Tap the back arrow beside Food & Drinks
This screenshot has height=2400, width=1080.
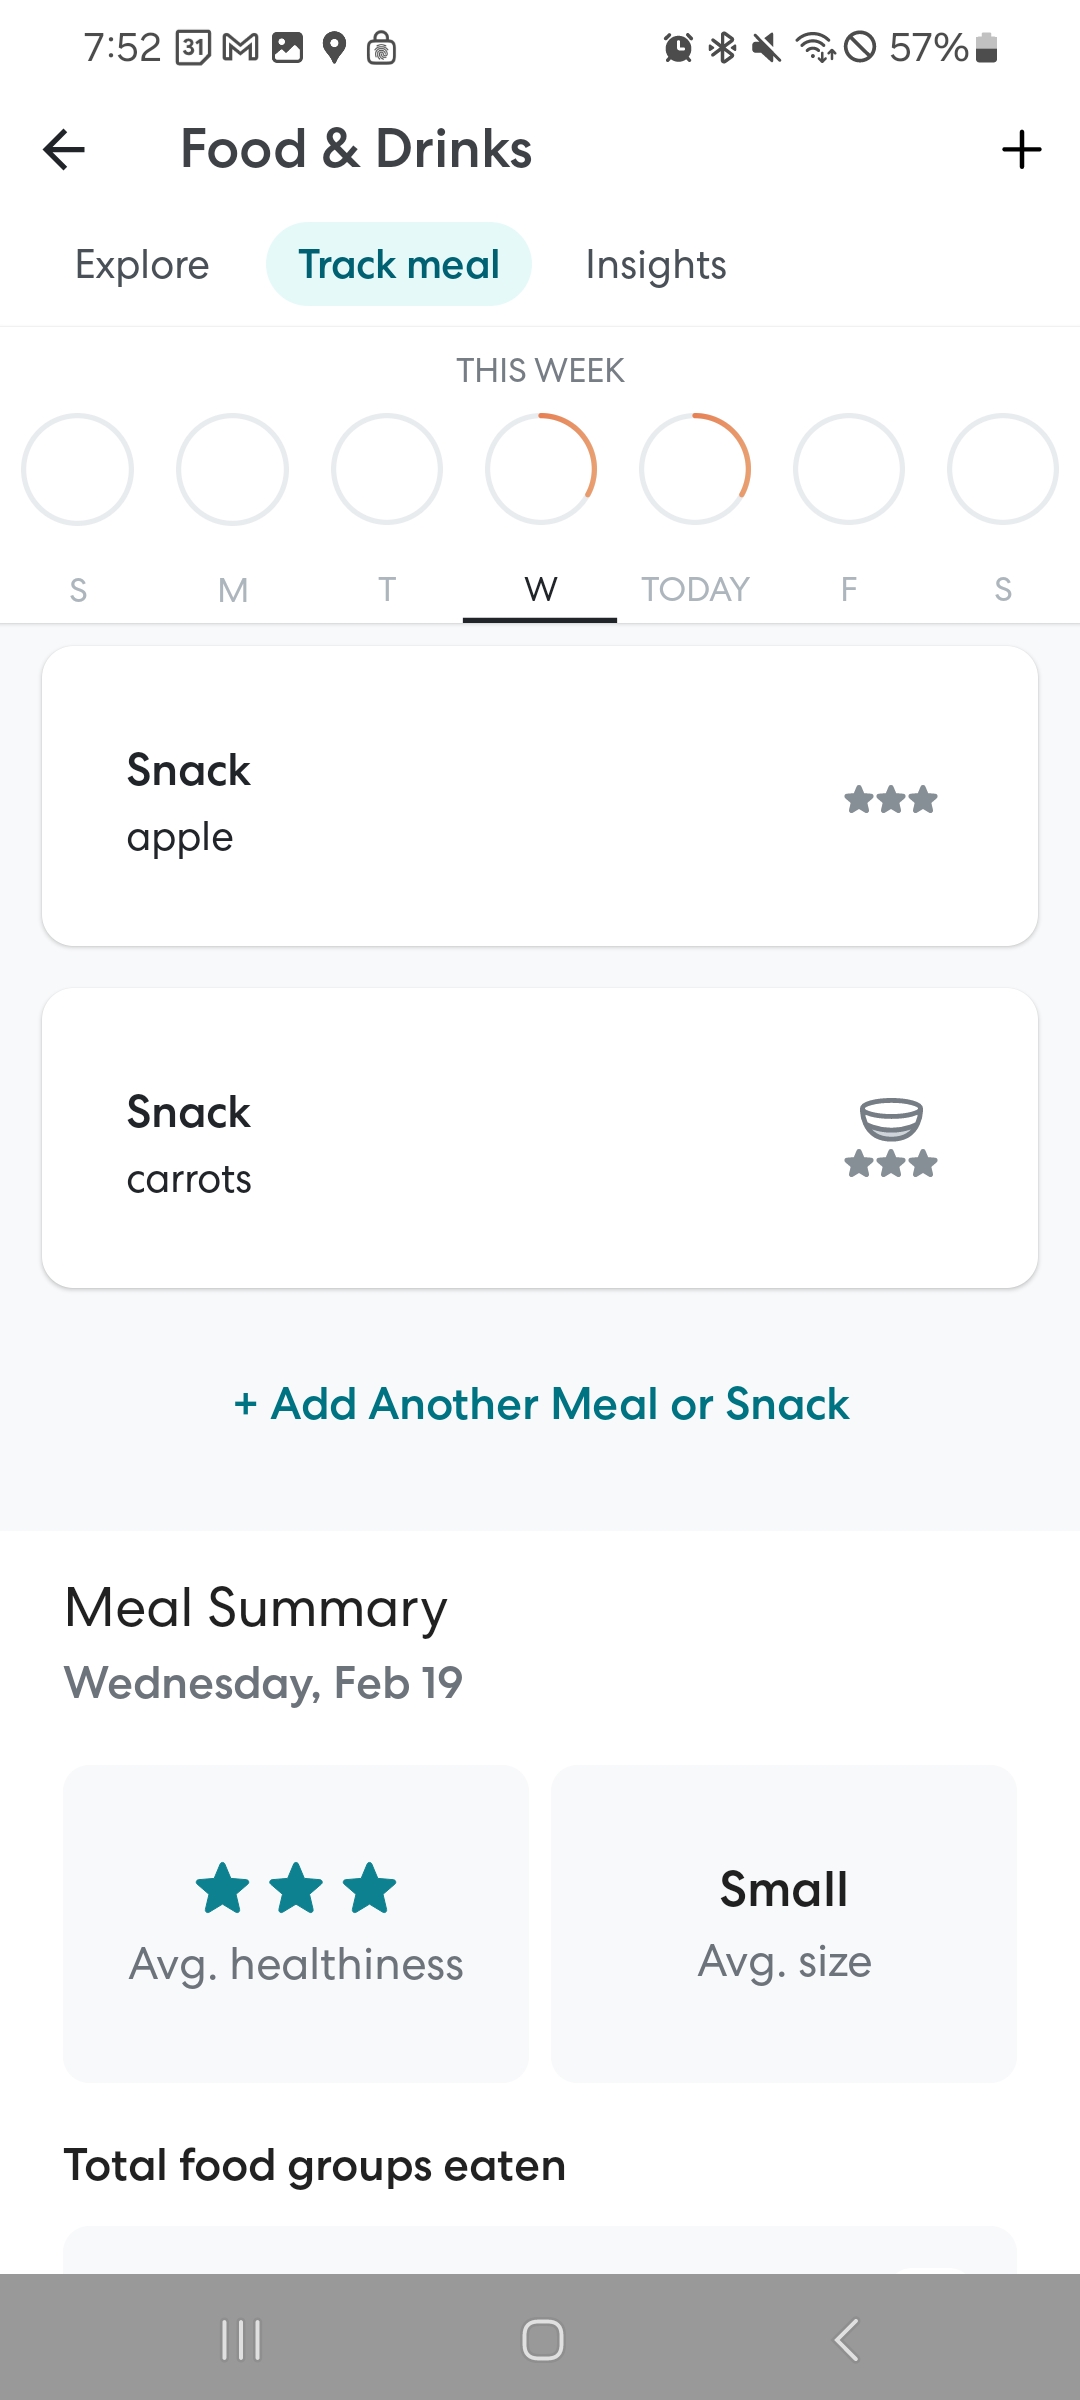point(64,150)
